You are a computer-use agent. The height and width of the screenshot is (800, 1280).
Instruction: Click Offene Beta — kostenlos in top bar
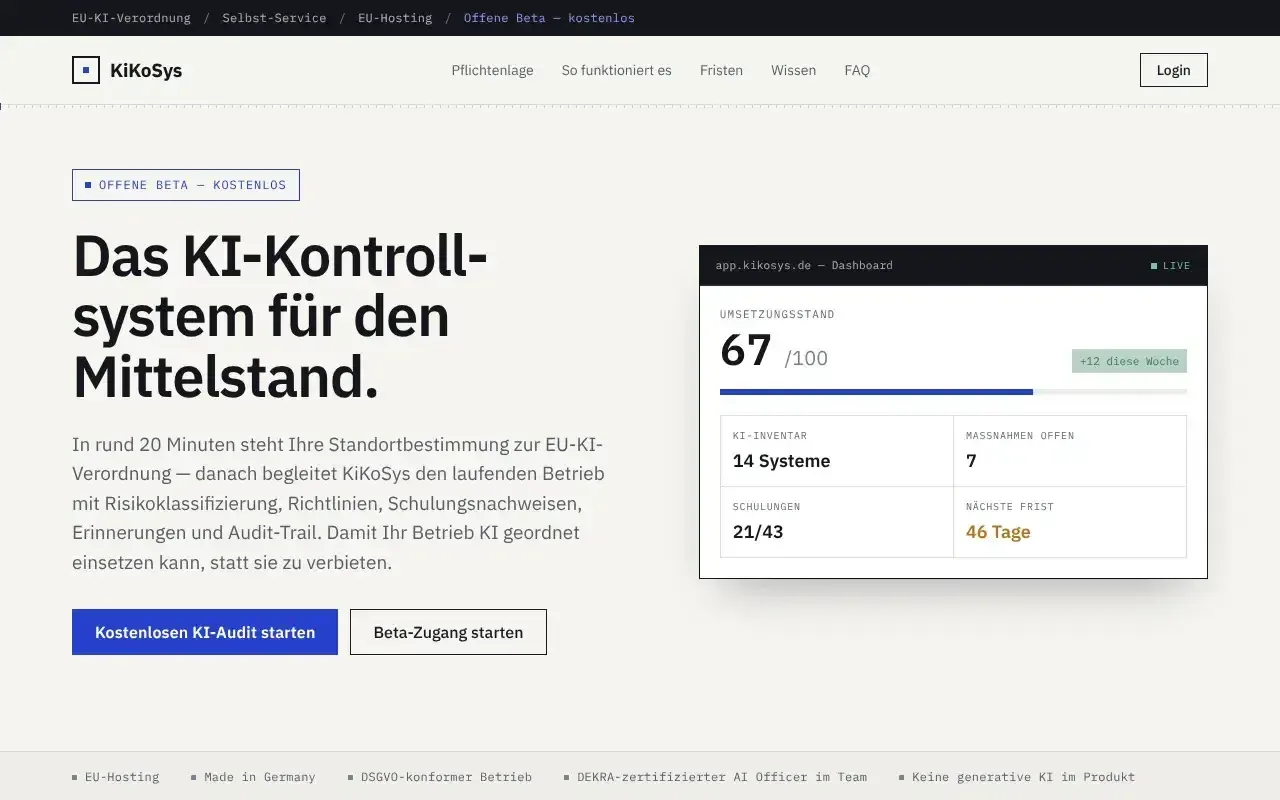549,18
